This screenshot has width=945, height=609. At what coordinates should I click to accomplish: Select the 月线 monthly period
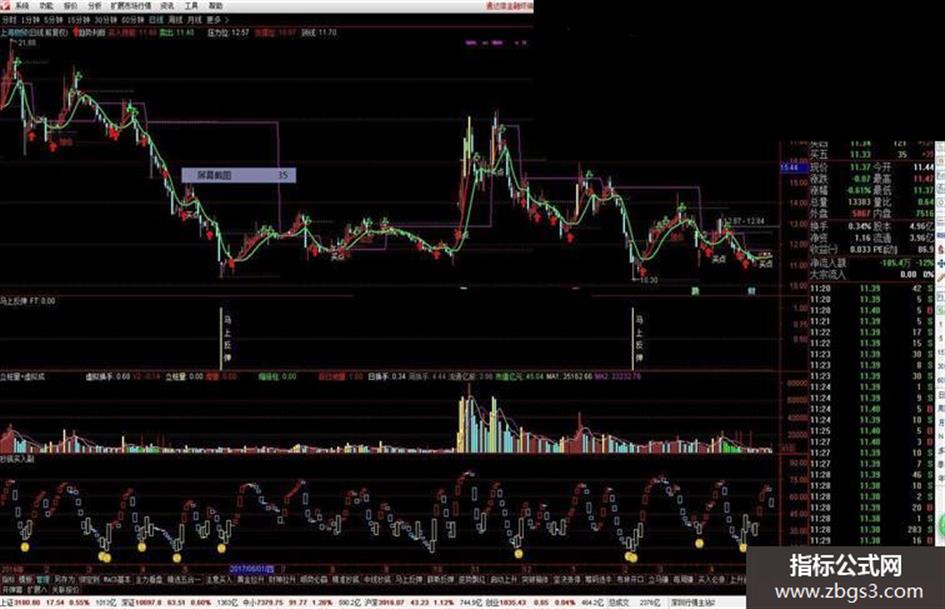[195, 20]
